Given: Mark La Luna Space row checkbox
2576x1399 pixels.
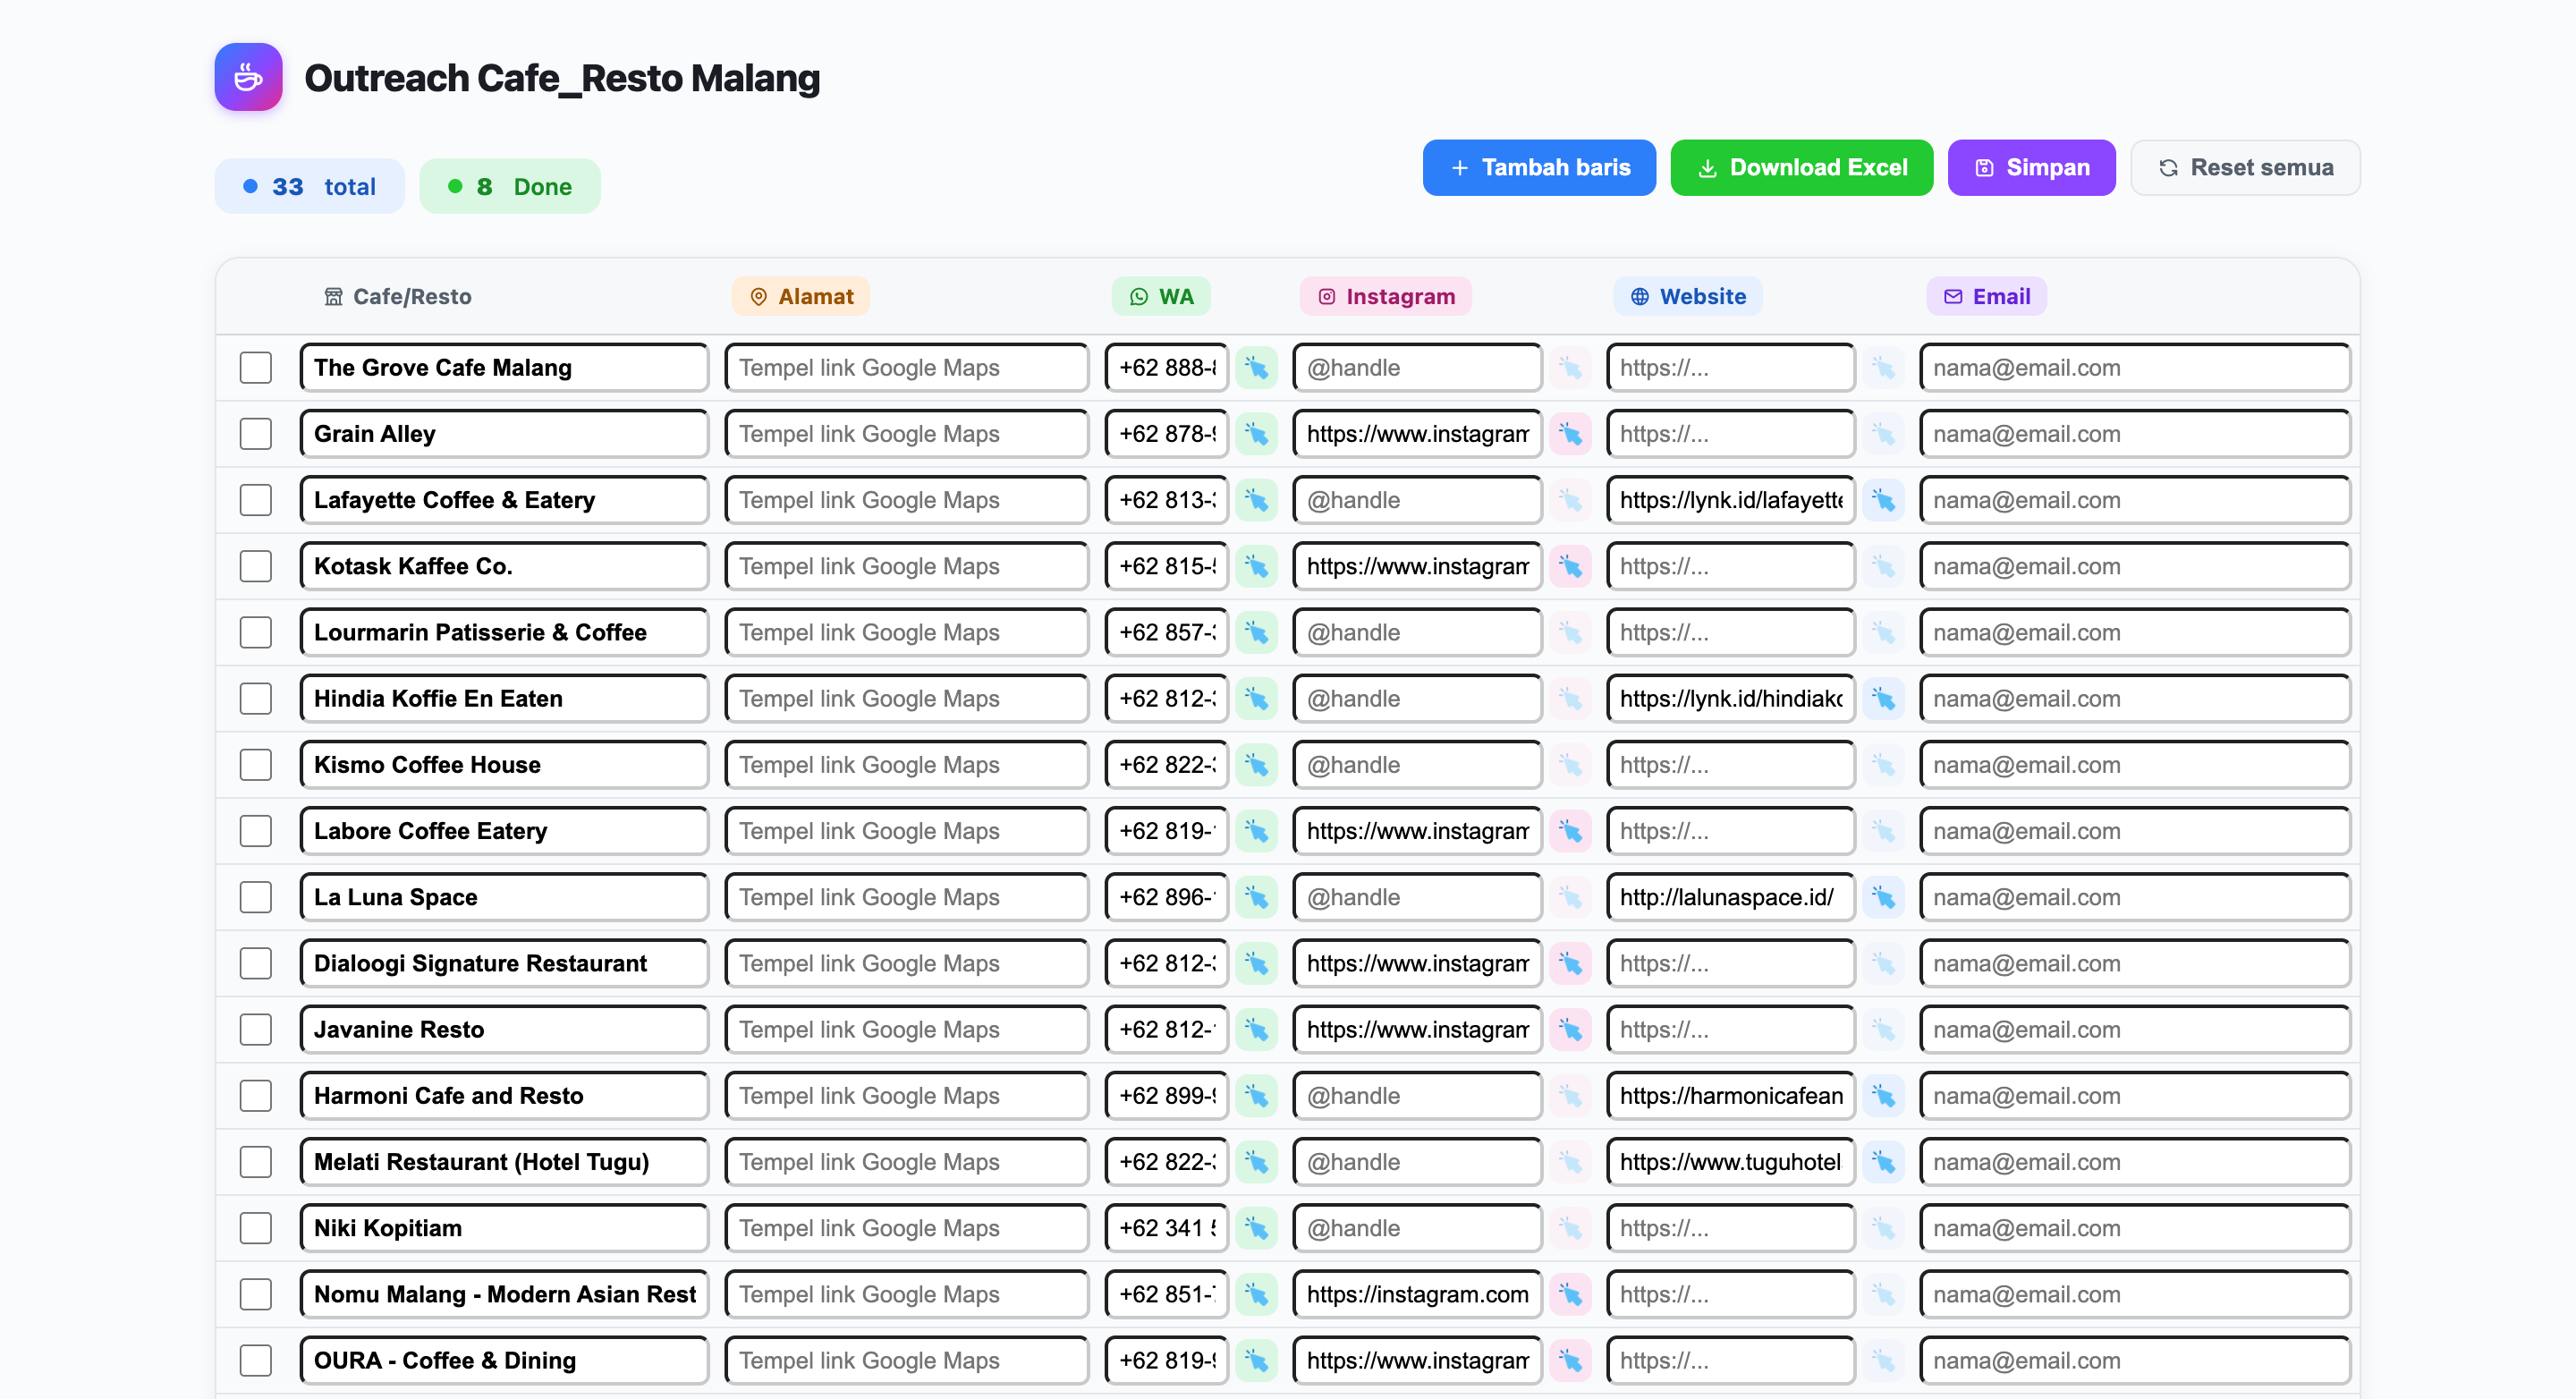Looking at the screenshot, I should pyautogui.click(x=256, y=897).
